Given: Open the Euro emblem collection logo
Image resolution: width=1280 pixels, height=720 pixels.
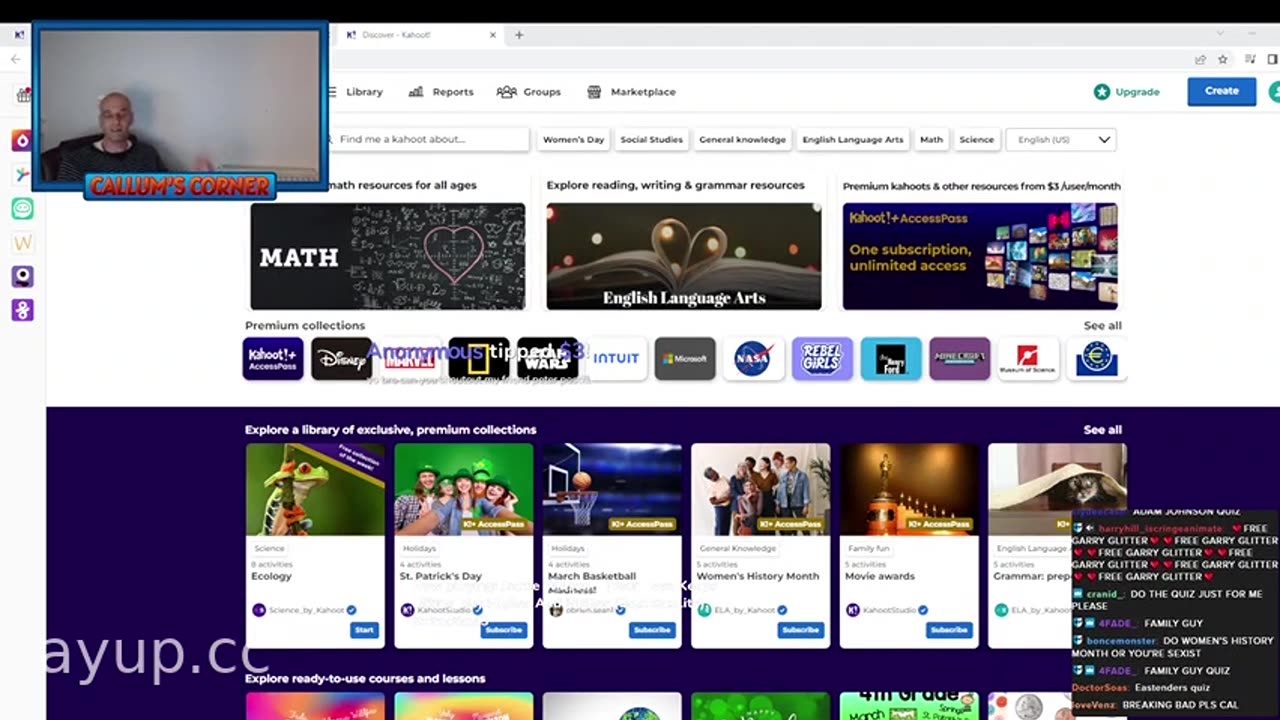Looking at the screenshot, I should (1096, 359).
